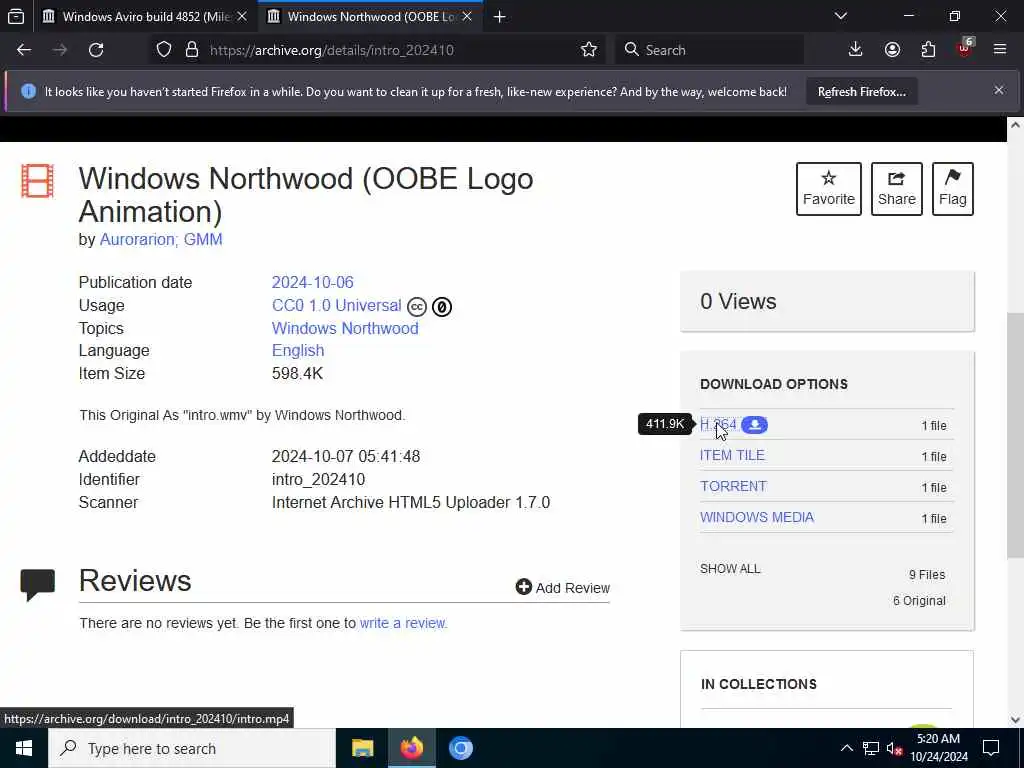1024x768 pixels.
Task: Expand SHOW ALL download files
Action: click(x=730, y=569)
